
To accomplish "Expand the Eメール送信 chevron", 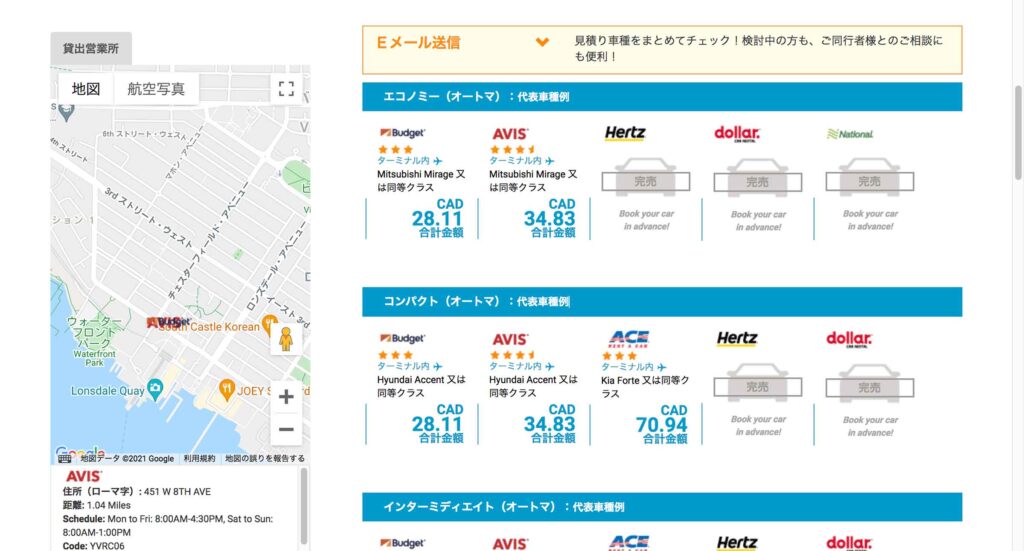I will [542, 42].
